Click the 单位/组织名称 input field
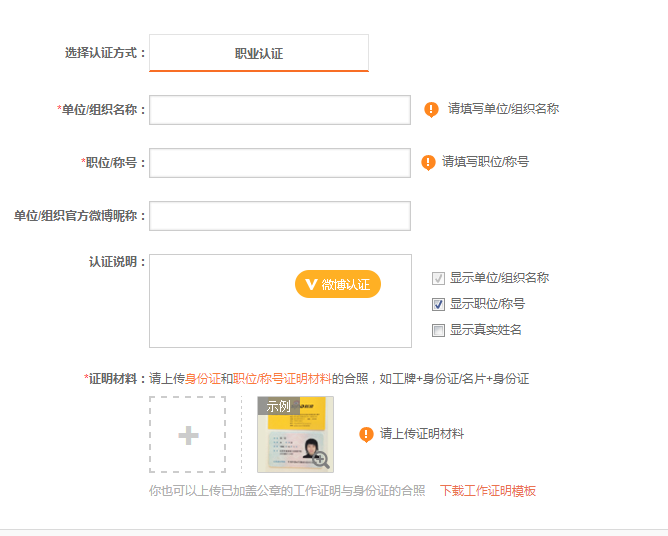668x536 pixels. [280, 110]
